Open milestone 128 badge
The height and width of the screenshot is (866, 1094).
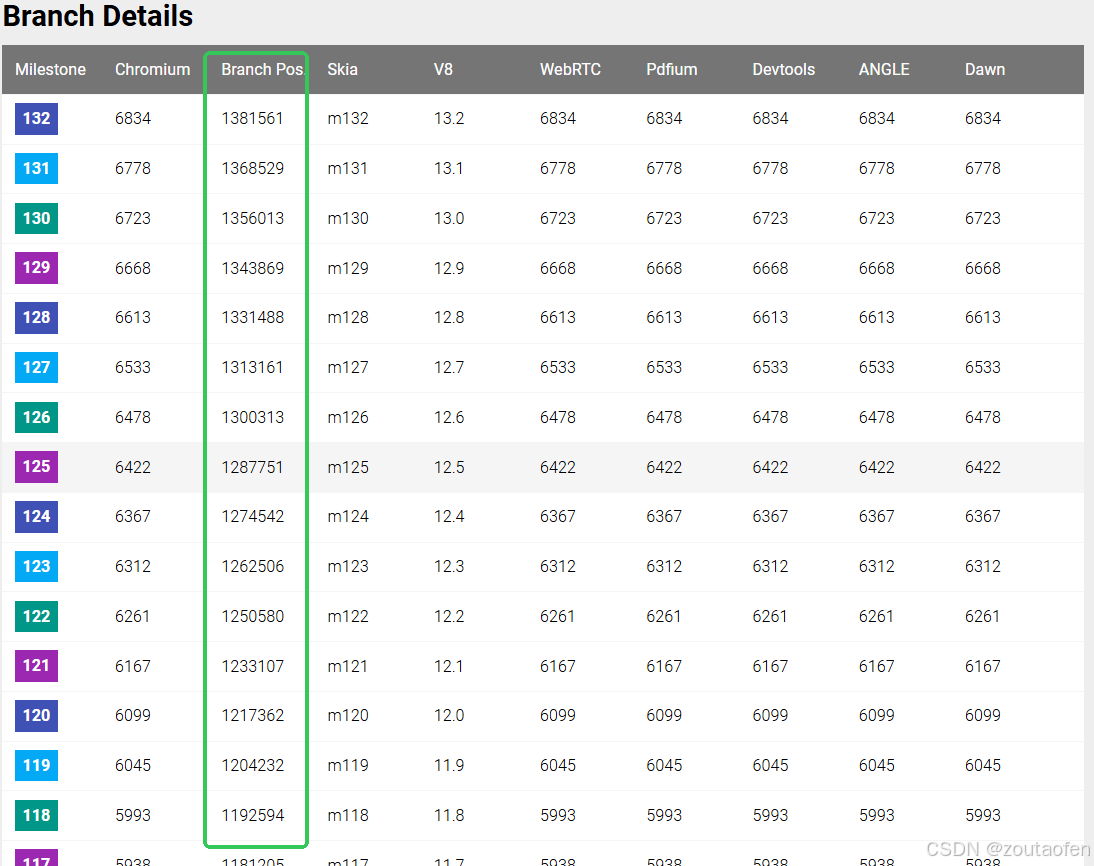[x=36, y=318]
